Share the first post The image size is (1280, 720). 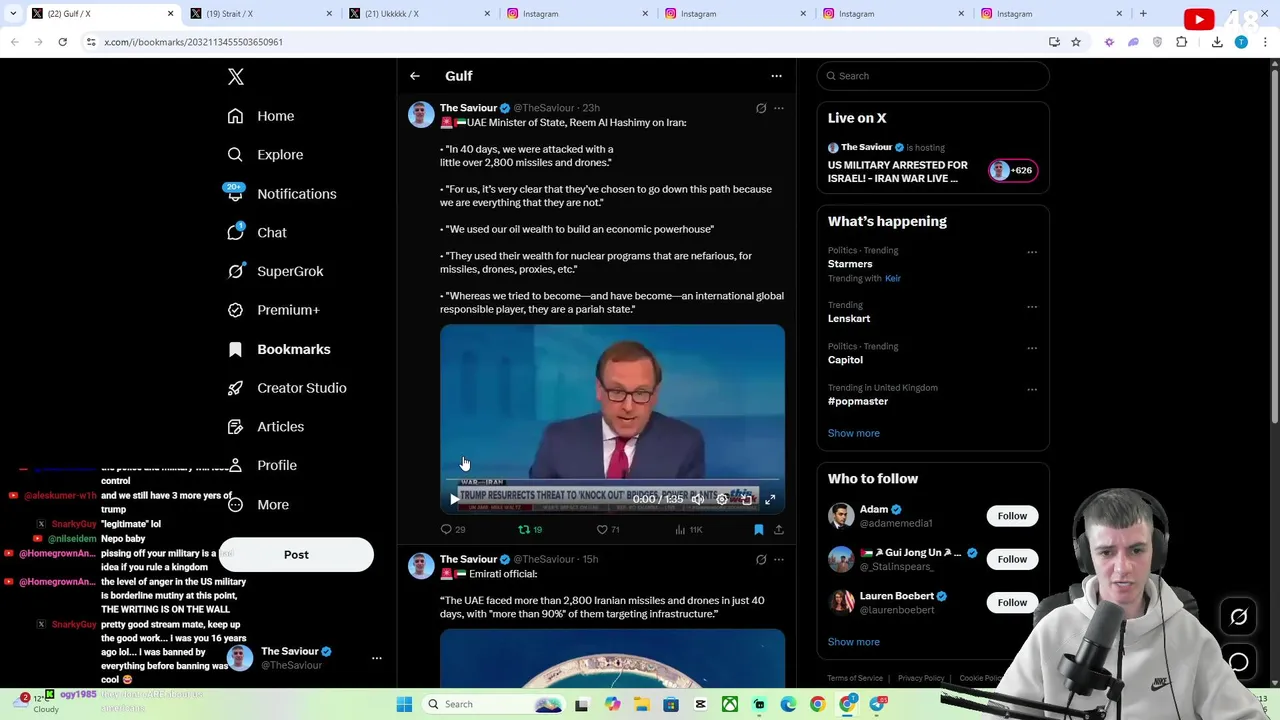point(779,530)
